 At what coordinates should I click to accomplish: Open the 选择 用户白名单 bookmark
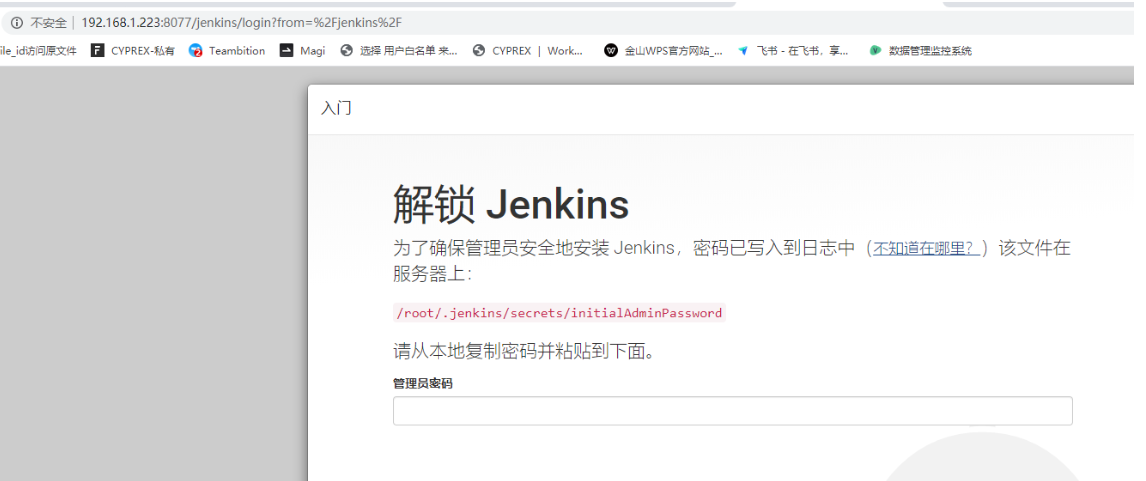click(399, 50)
